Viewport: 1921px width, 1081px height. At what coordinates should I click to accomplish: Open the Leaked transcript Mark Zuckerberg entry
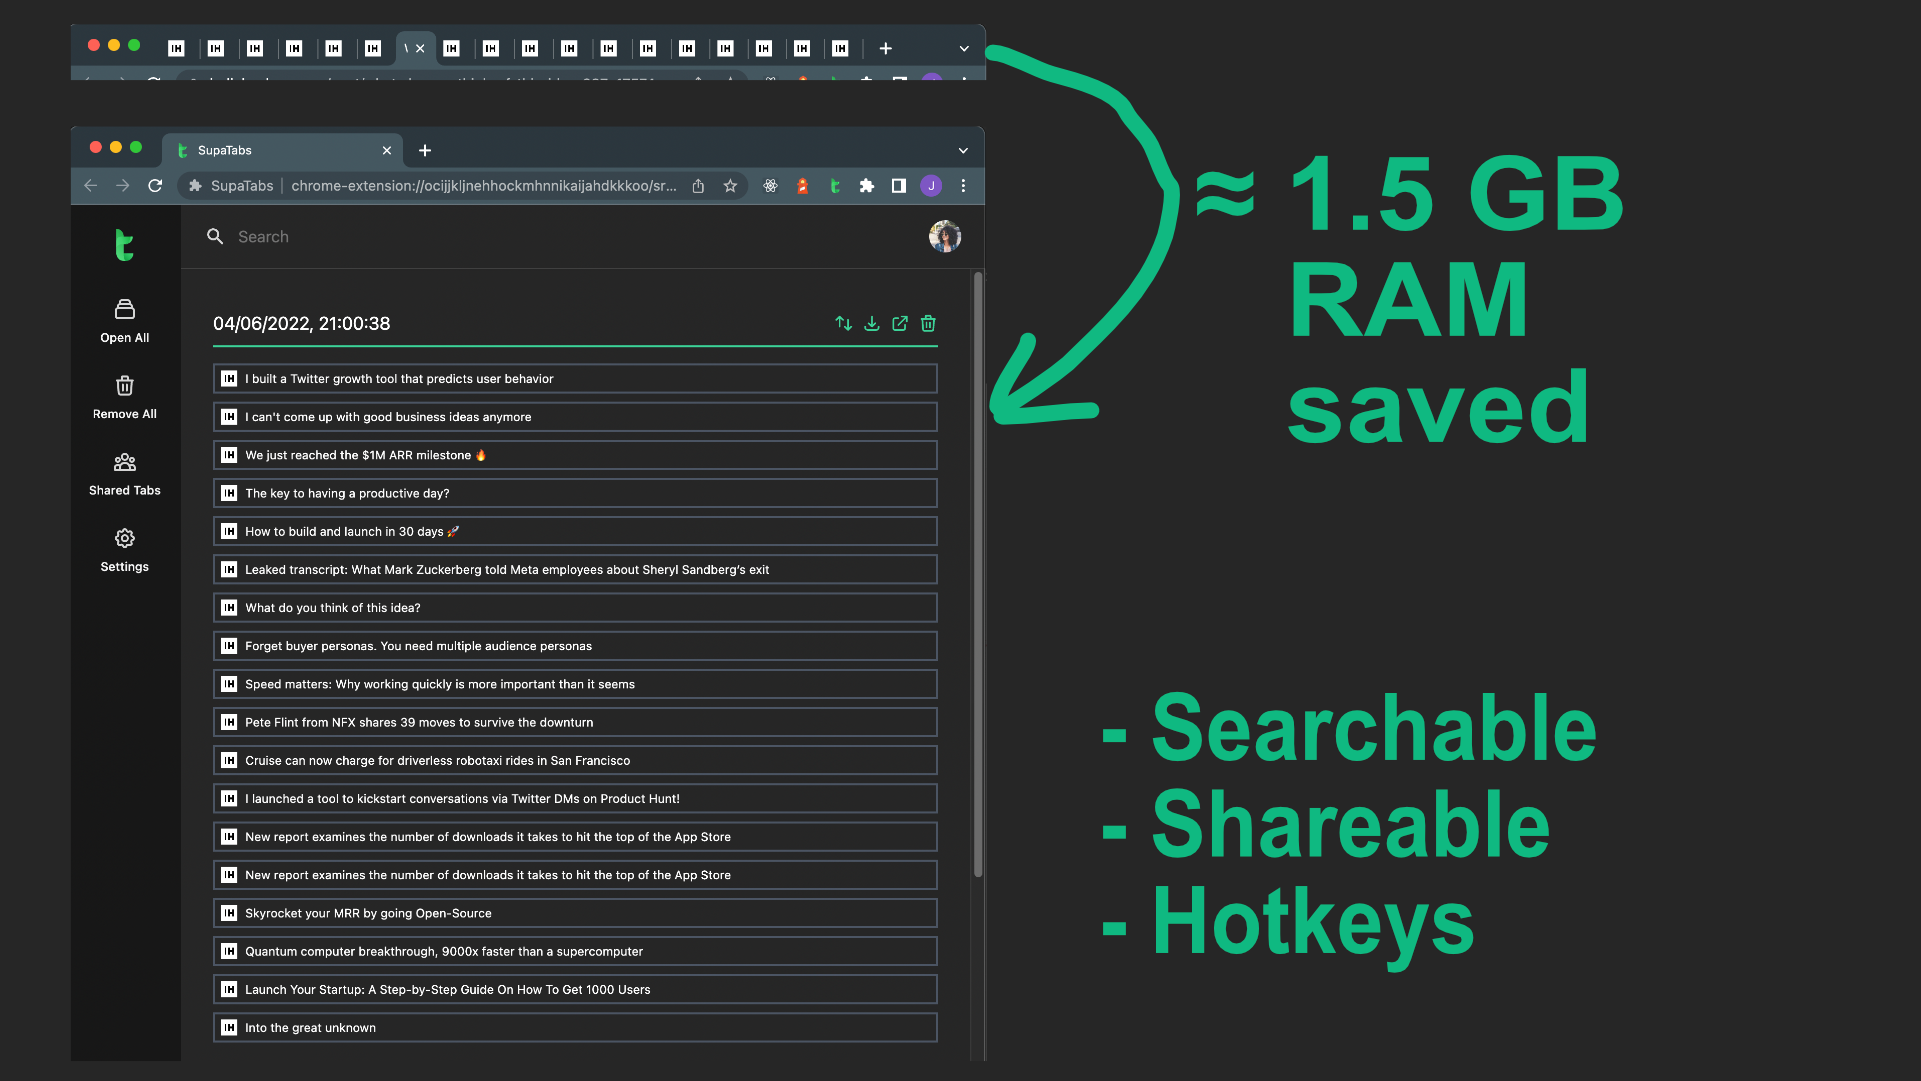tap(575, 570)
